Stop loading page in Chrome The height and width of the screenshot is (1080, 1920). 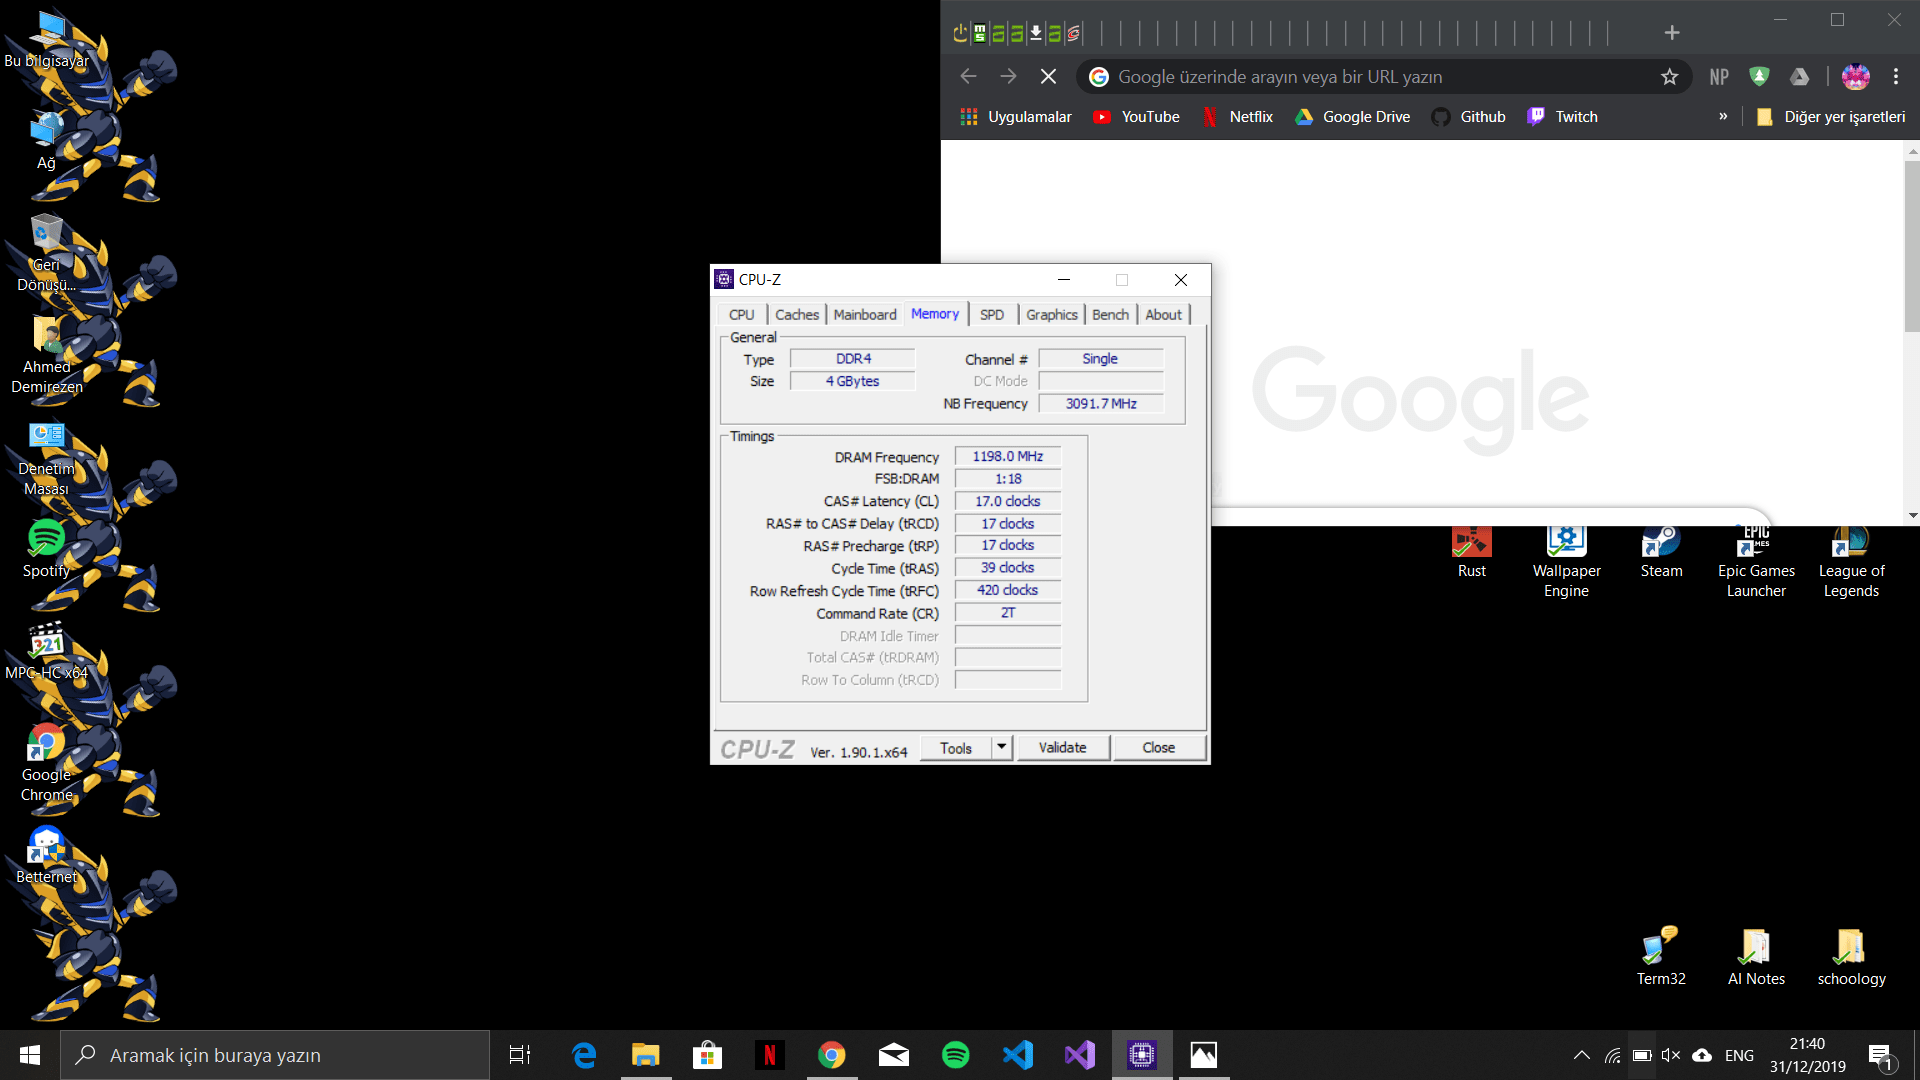[x=1048, y=77]
